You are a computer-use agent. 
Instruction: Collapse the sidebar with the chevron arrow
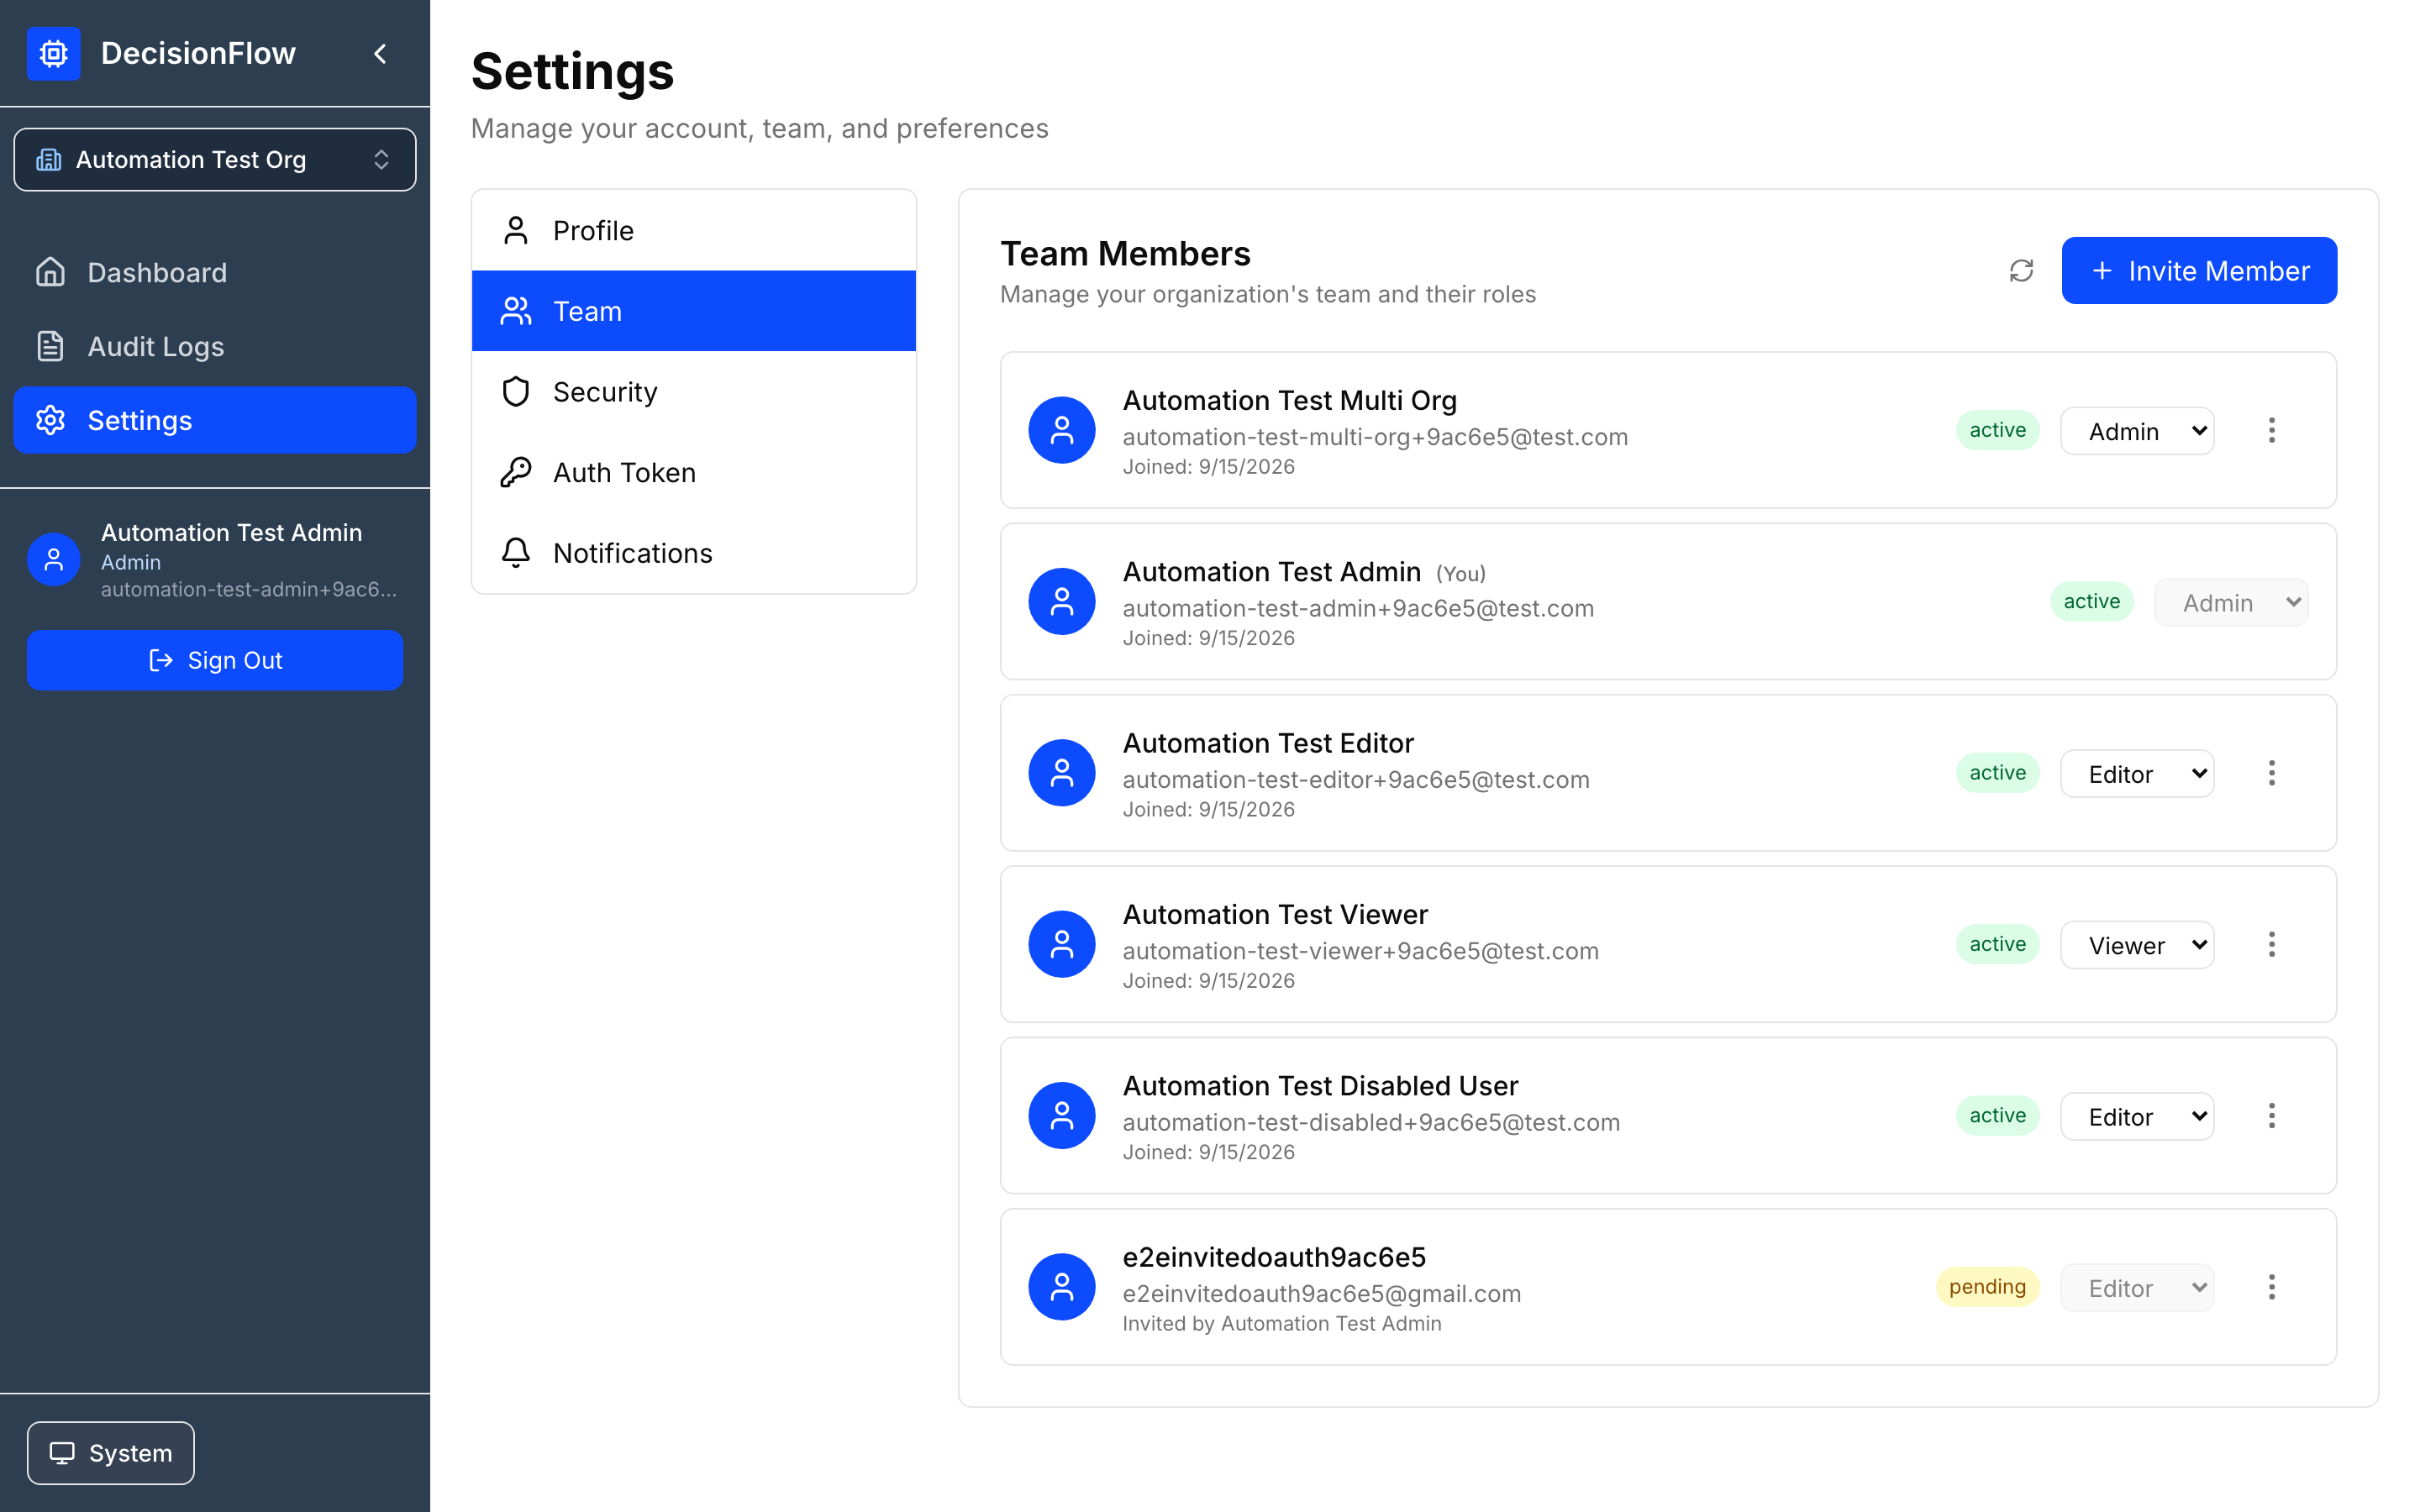coord(380,53)
